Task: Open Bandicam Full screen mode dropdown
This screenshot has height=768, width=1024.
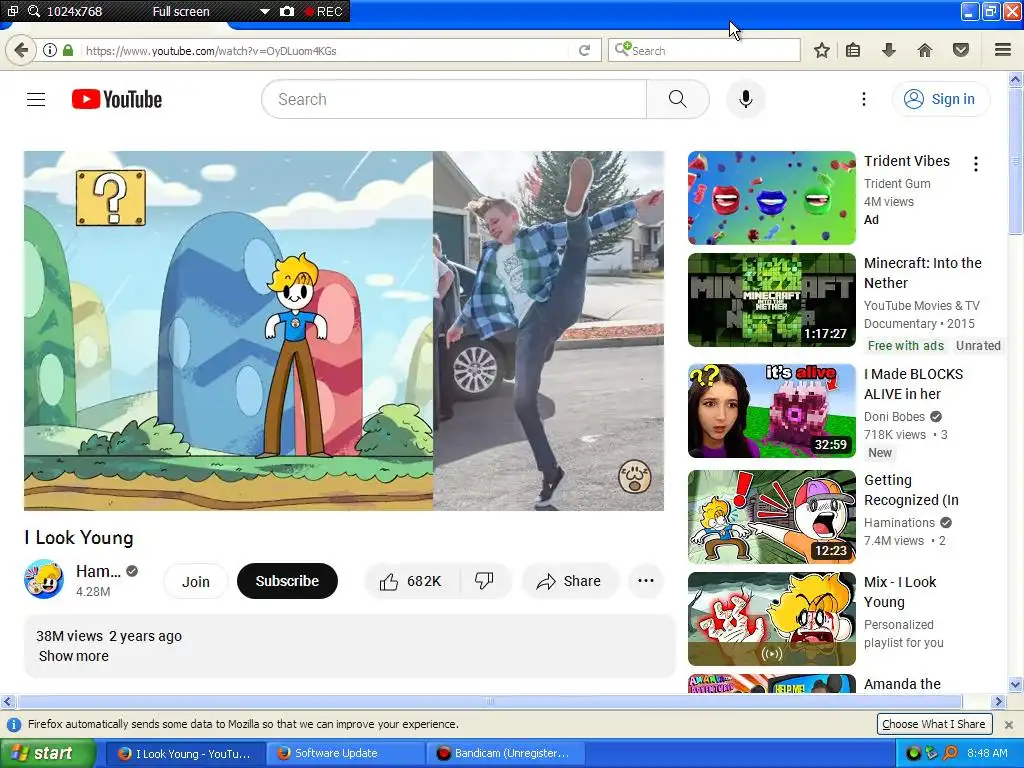Action: pyautogui.click(x=264, y=11)
